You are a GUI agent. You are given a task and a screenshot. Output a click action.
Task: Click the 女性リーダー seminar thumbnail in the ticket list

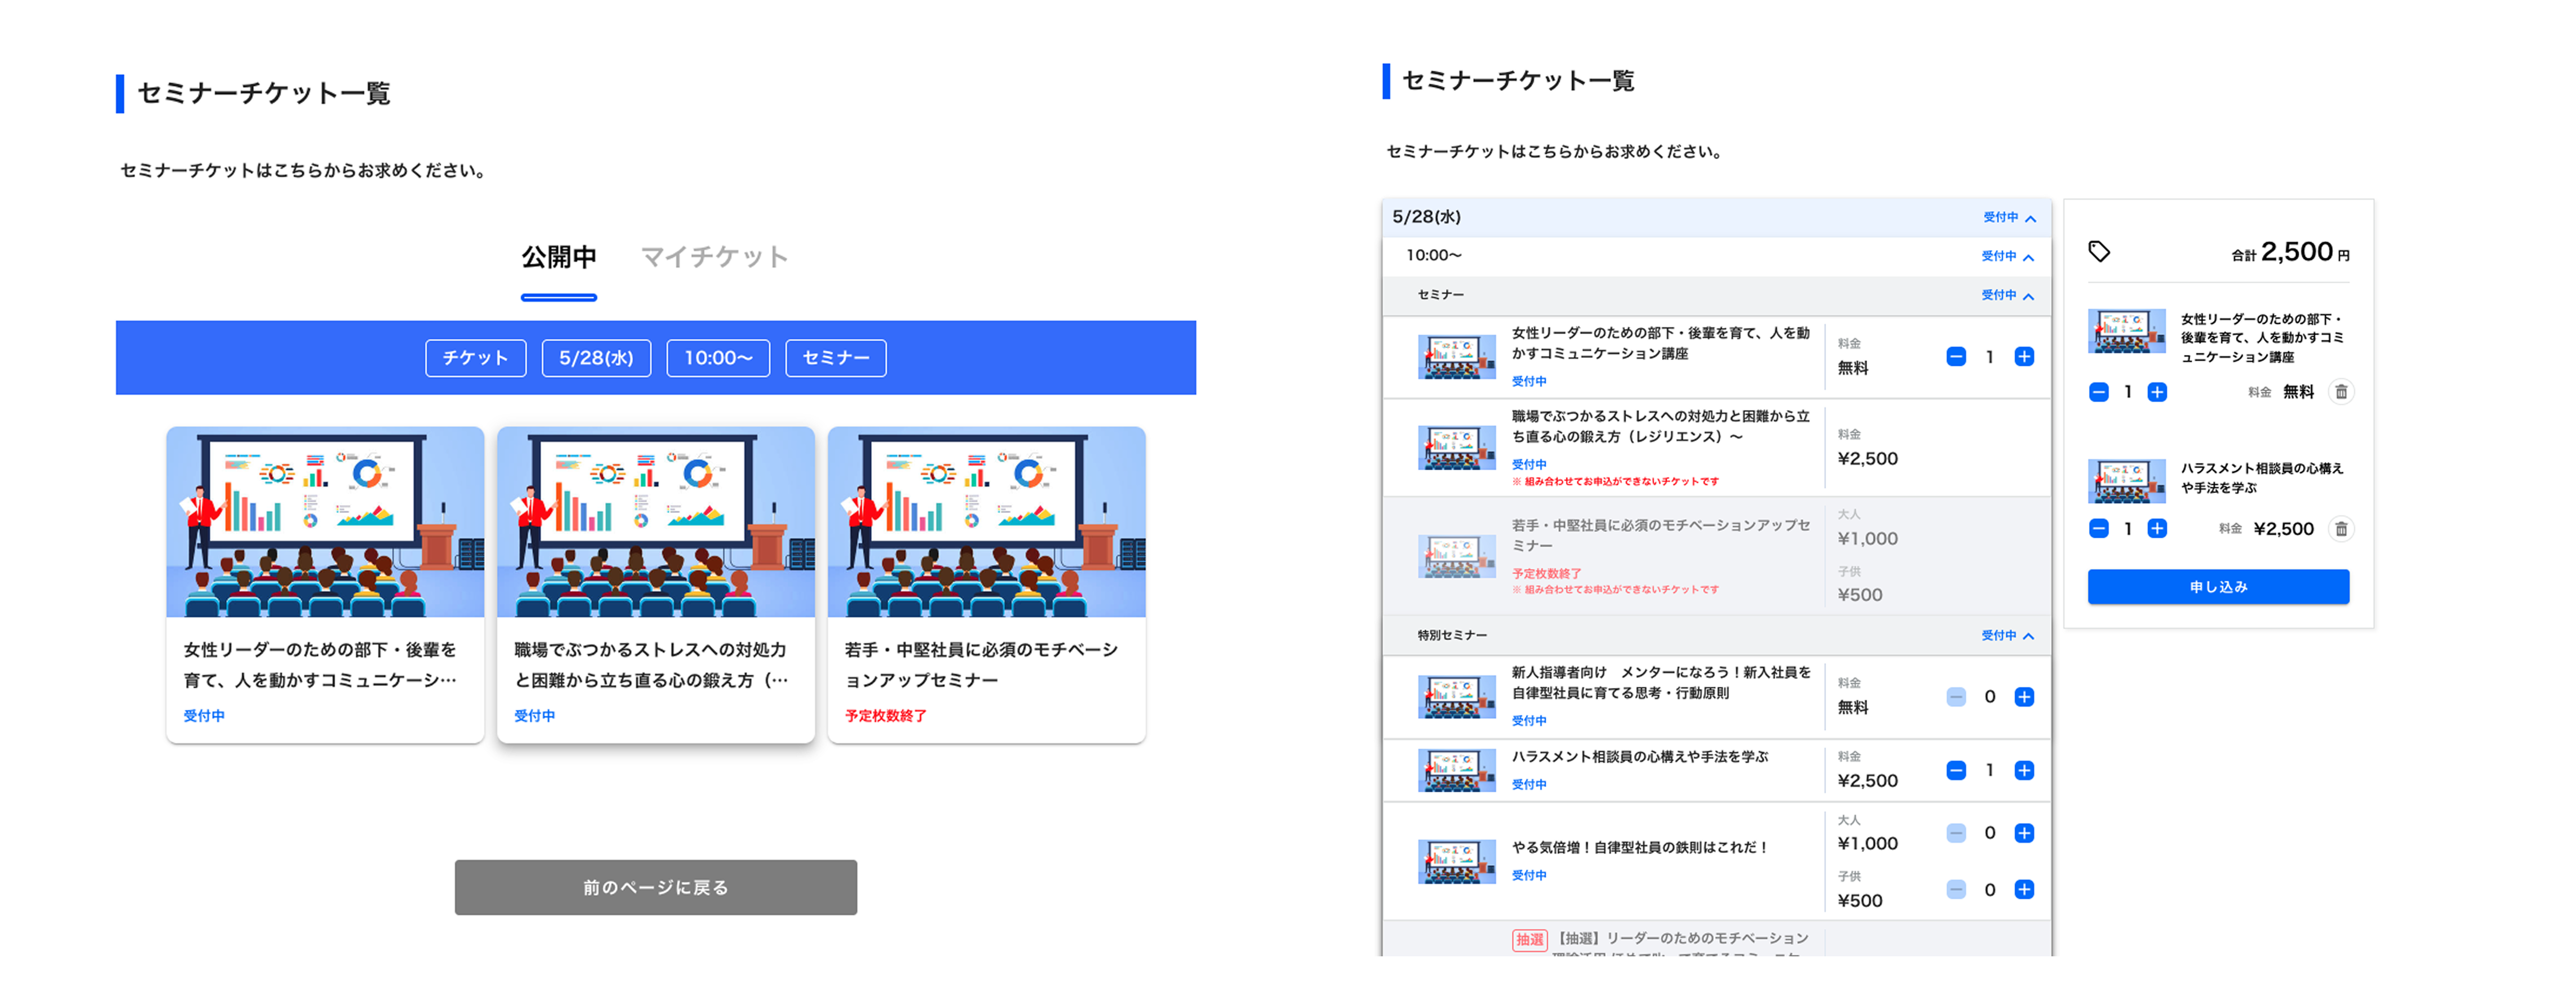click(x=1456, y=357)
